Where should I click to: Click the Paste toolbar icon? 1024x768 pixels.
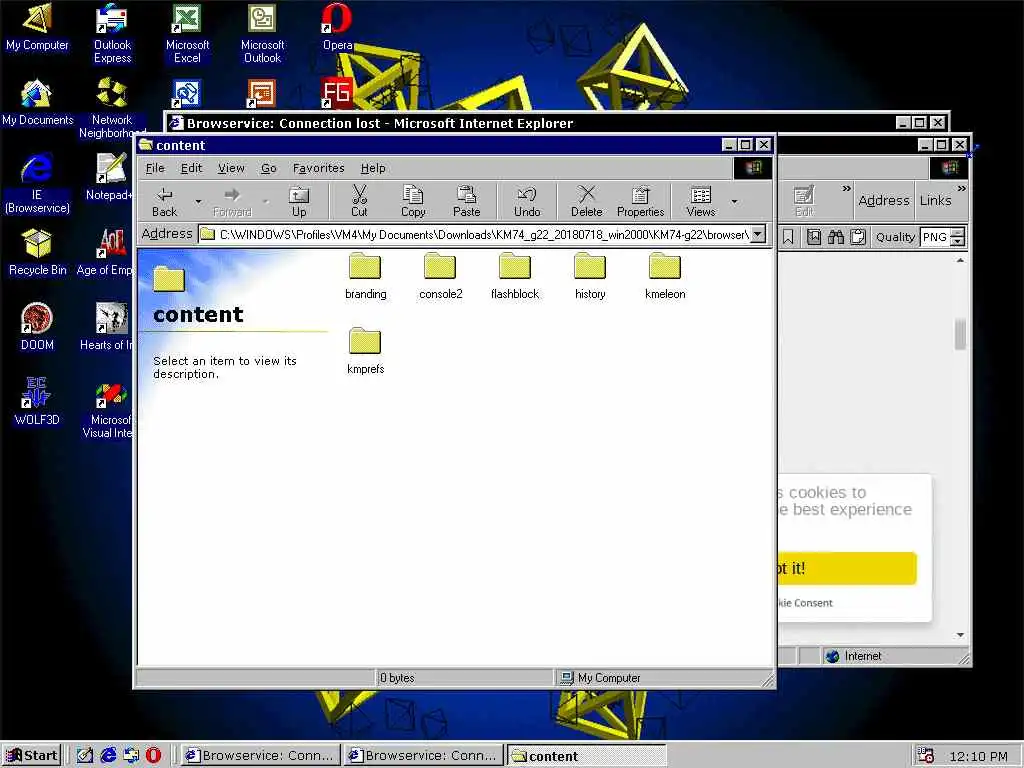tap(466, 202)
